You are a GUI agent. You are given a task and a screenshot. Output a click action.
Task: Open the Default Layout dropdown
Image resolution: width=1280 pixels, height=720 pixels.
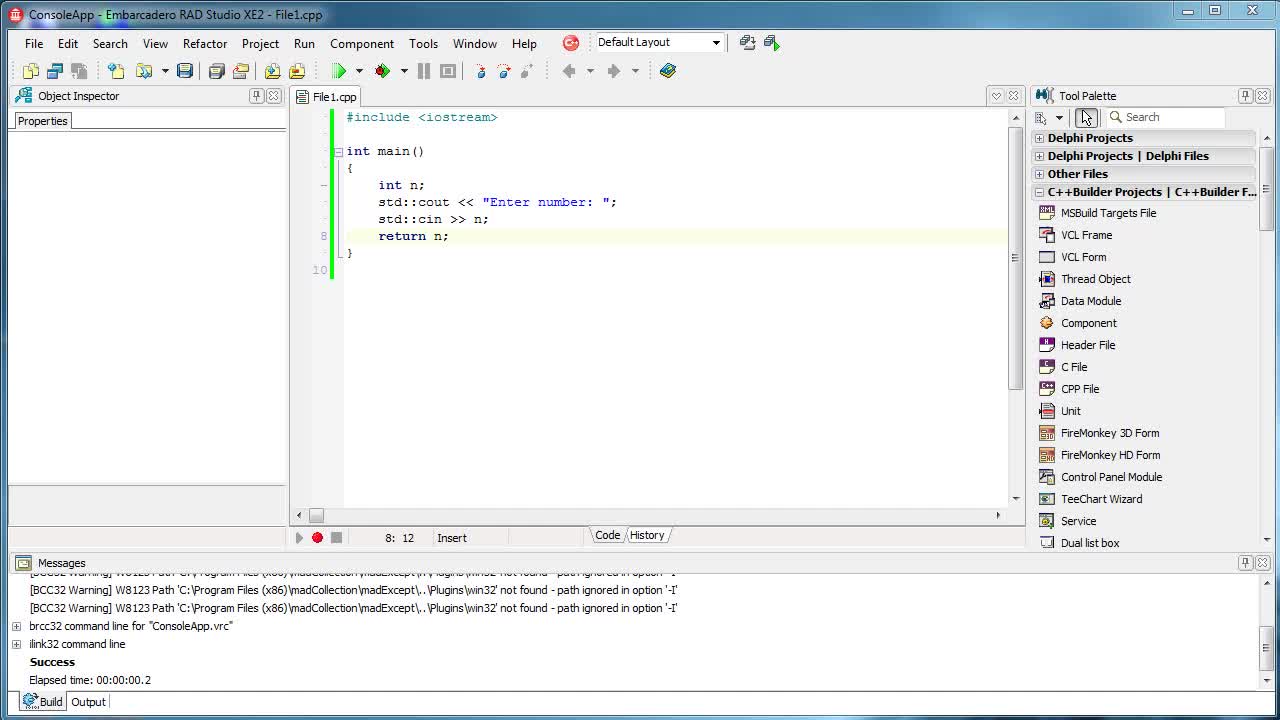[716, 43]
